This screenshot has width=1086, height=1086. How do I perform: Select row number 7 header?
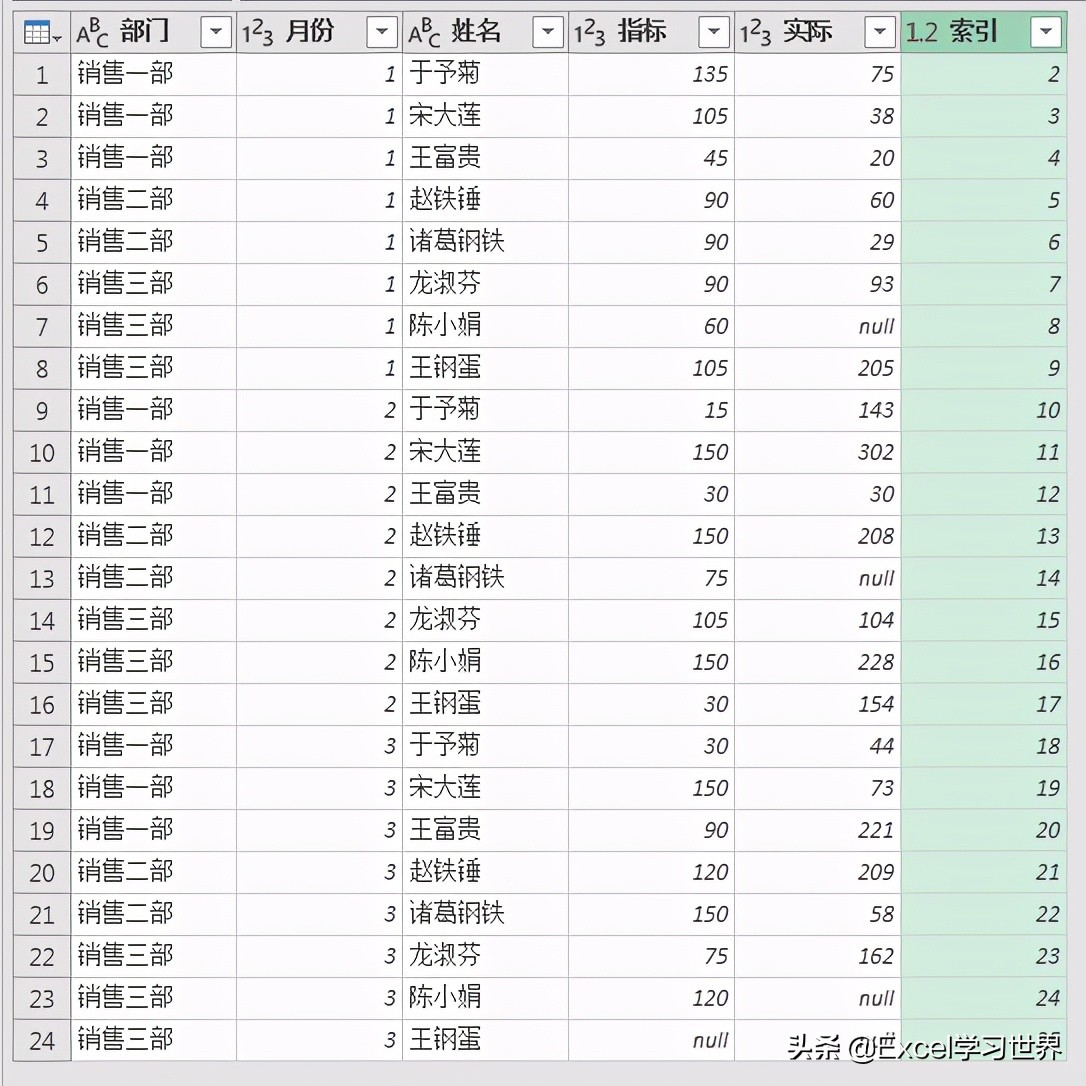(x=42, y=327)
